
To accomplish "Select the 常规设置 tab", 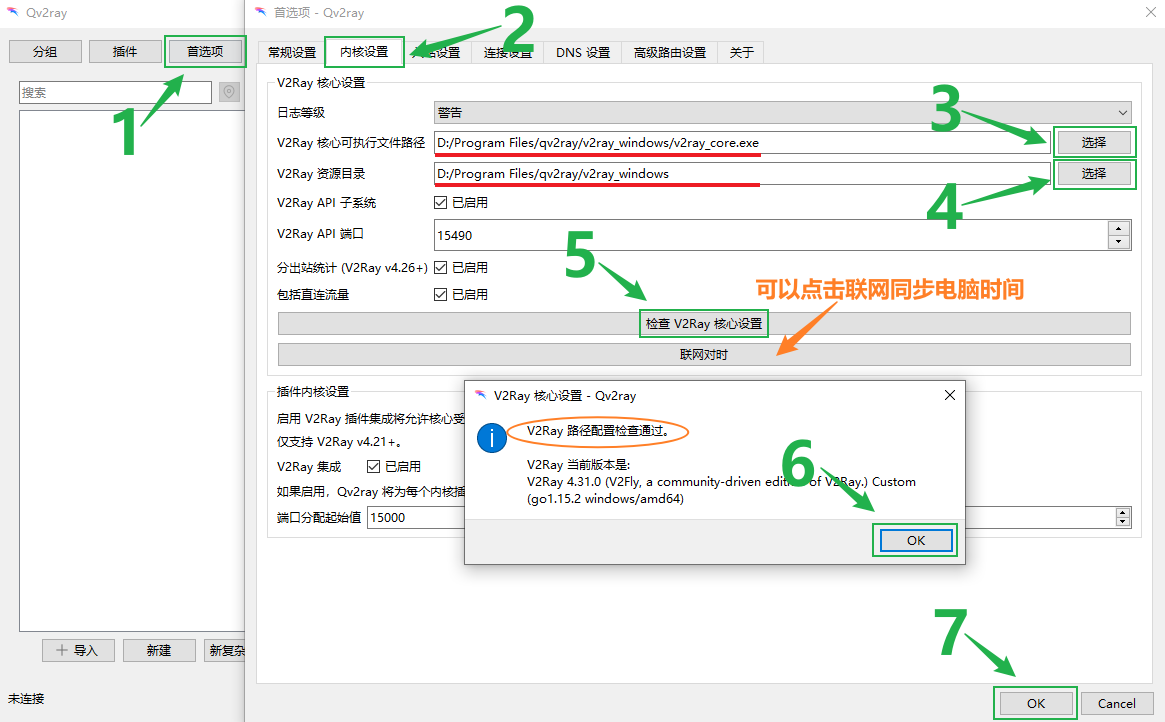I will [x=291, y=53].
